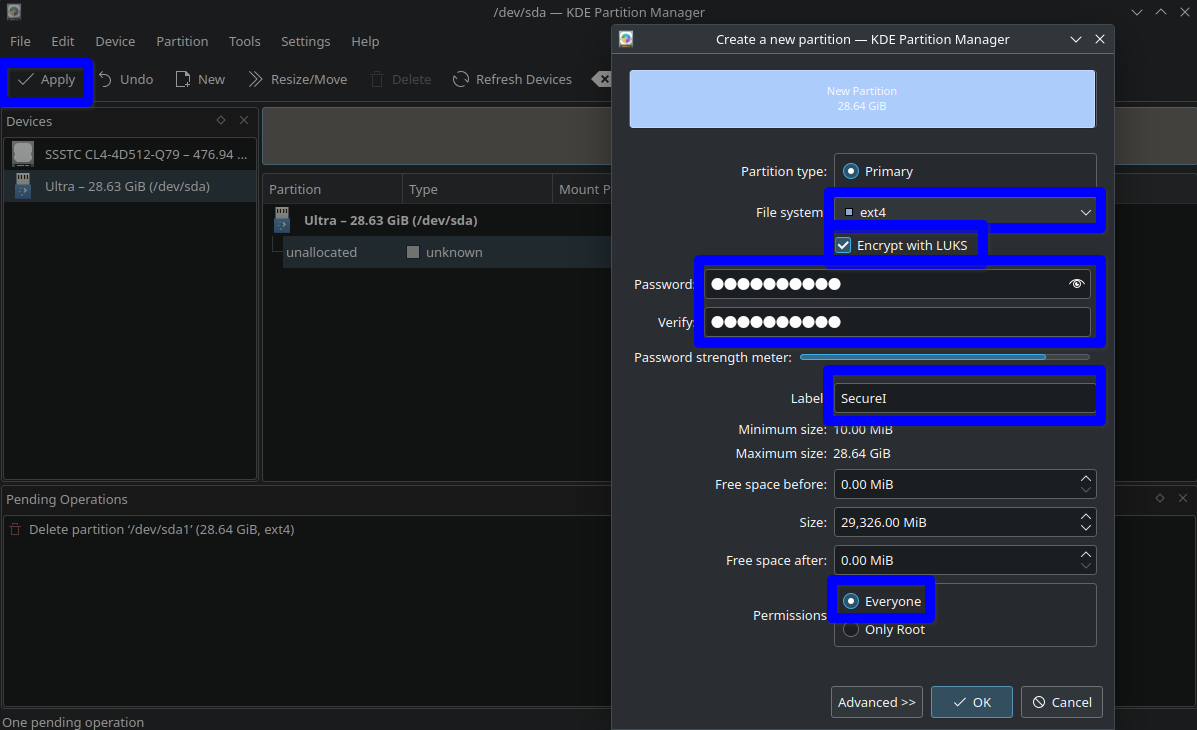Cancel the new partition dialog

[1062, 703]
